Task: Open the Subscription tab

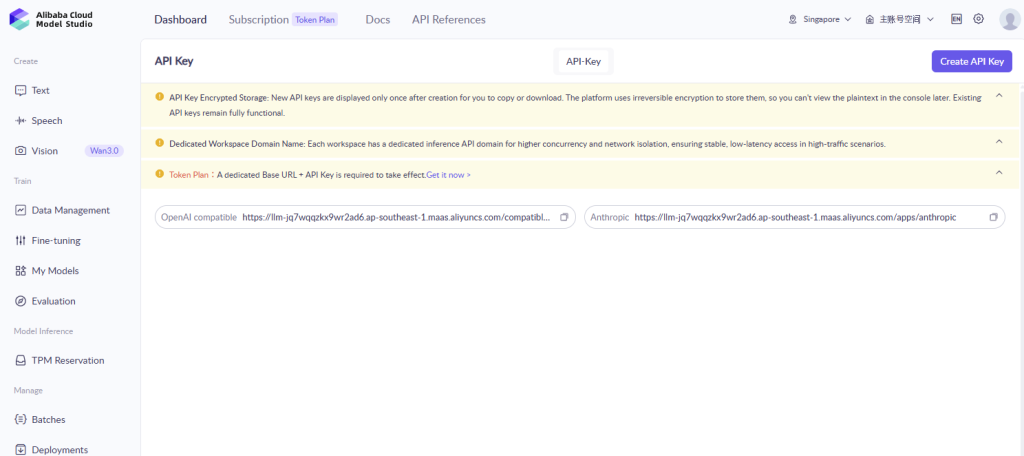Action: (x=259, y=20)
